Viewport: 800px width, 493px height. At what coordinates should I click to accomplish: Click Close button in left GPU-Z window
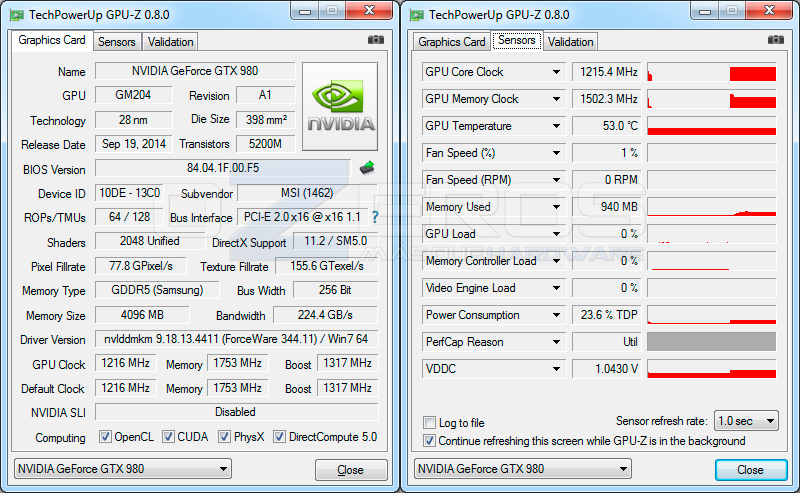pyautogui.click(x=351, y=470)
